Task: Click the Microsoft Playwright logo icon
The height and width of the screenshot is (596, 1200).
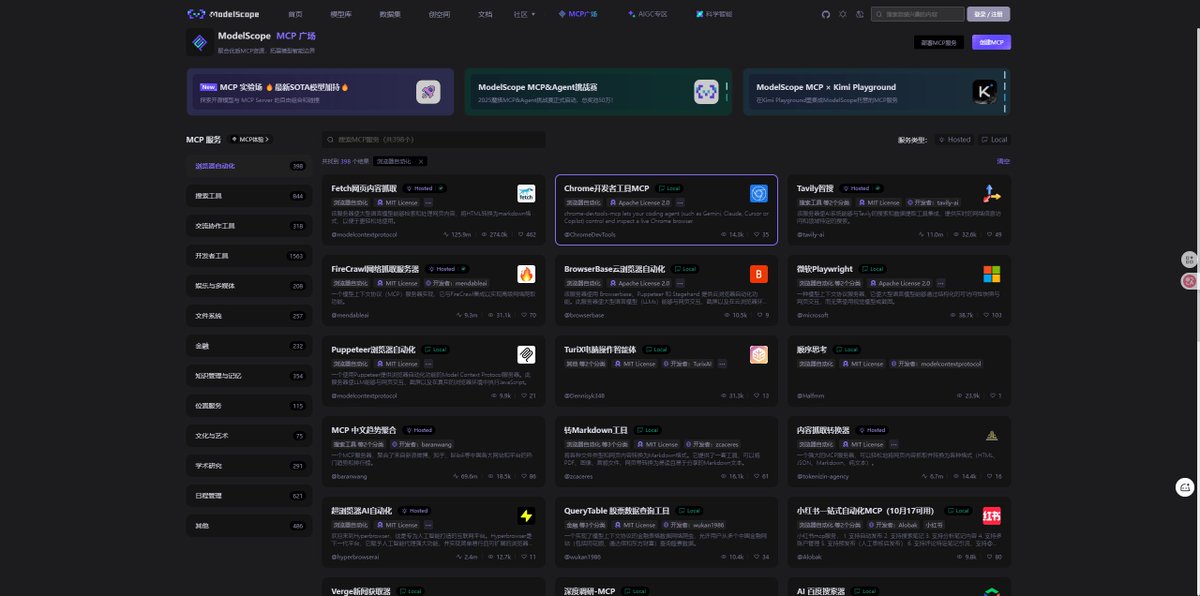Action: click(x=991, y=274)
